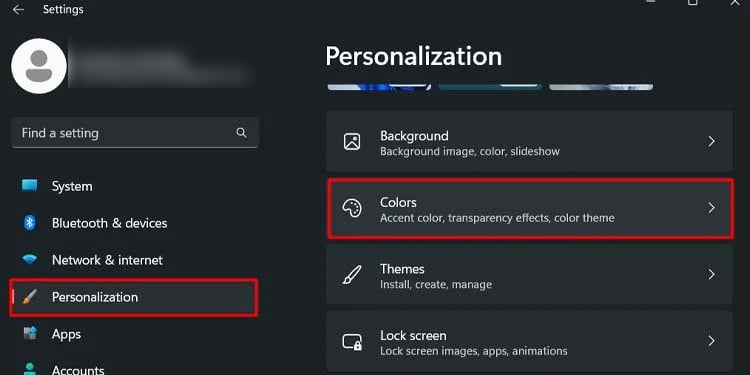Click the Personalization paintbrush icon in sidebar

(x=30, y=297)
